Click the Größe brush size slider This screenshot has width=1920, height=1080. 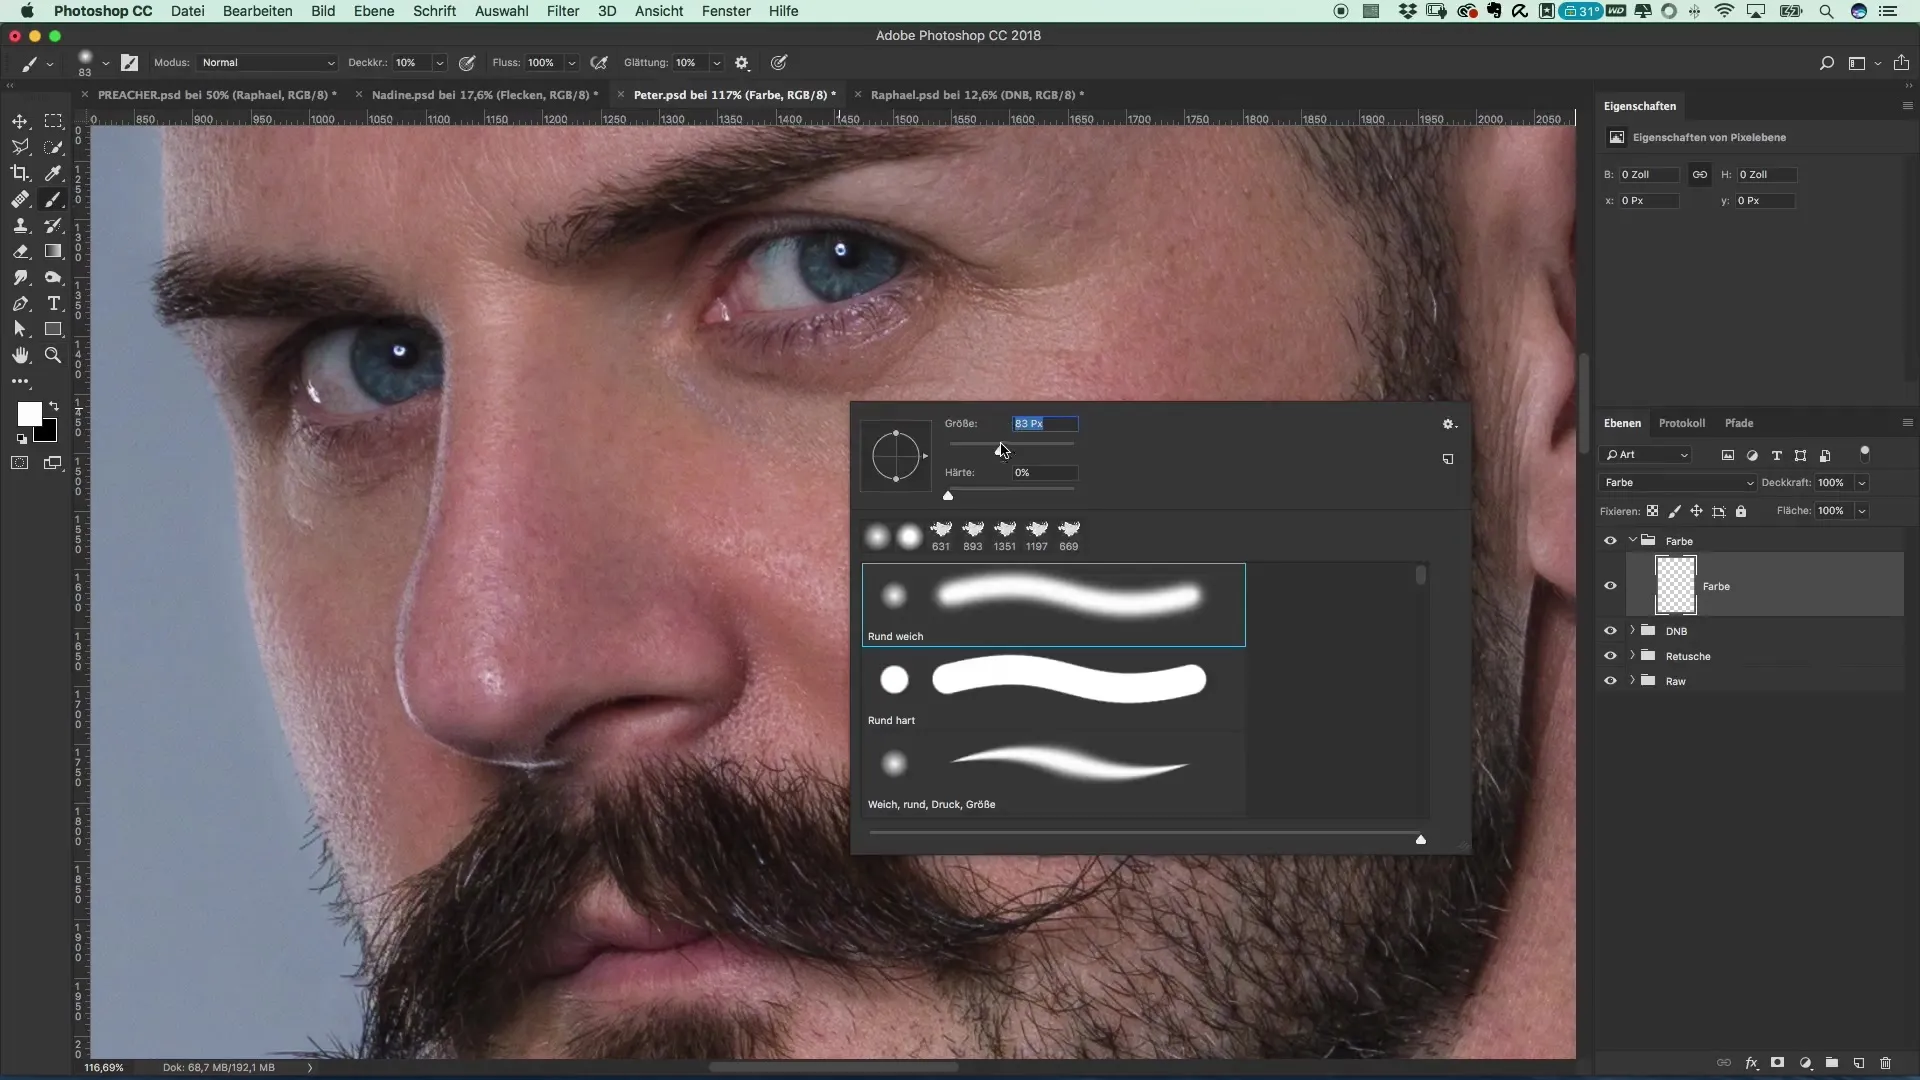[x=1012, y=444]
